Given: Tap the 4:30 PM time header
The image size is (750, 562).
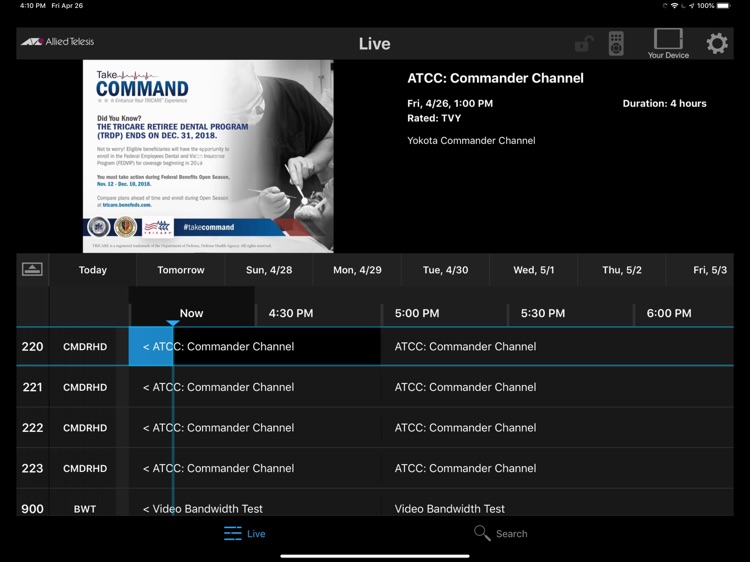Looking at the screenshot, I should (291, 313).
